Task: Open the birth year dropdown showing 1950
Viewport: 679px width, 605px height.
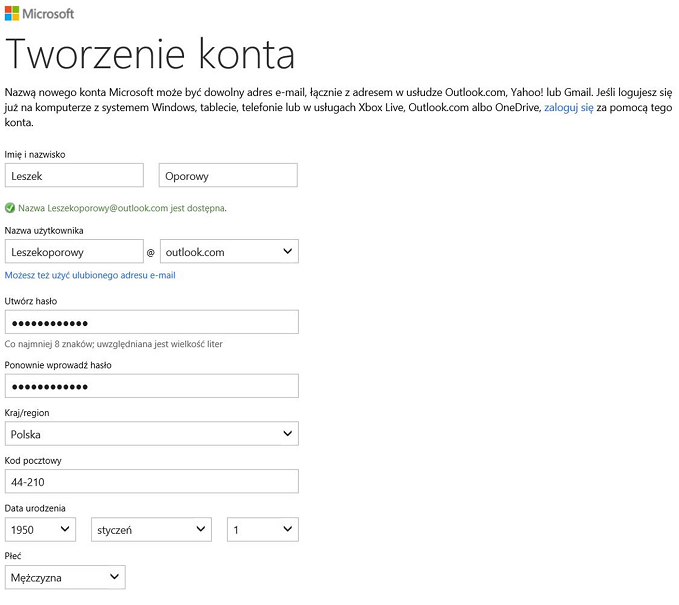Action: point(40,530)
